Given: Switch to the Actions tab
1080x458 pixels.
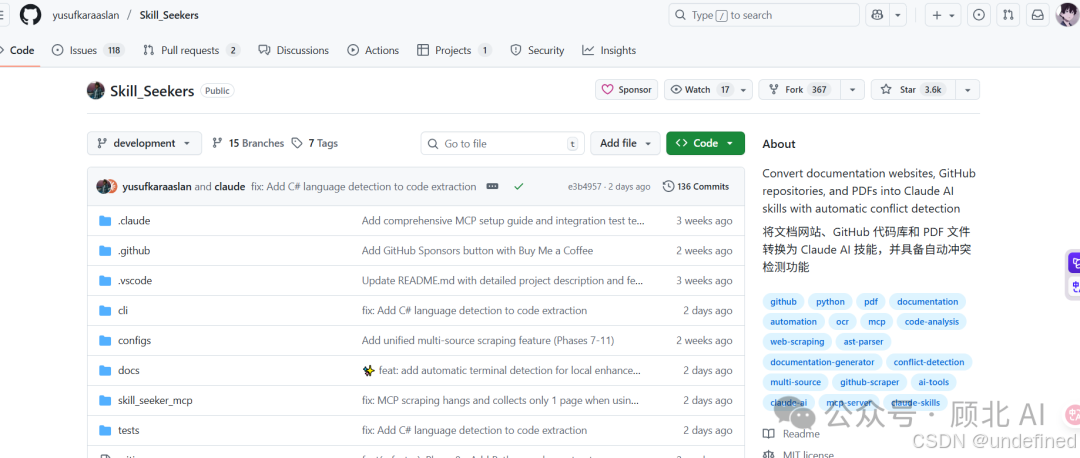Looking at the screenshot, I should pyautogui.click(x=373, y=50).
